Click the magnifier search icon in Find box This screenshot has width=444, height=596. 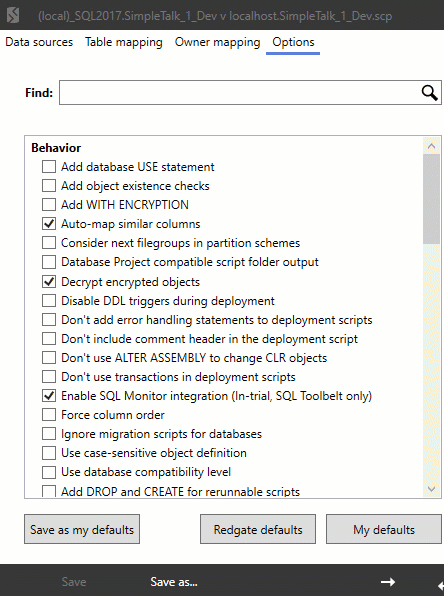click(x=429, y=92)
